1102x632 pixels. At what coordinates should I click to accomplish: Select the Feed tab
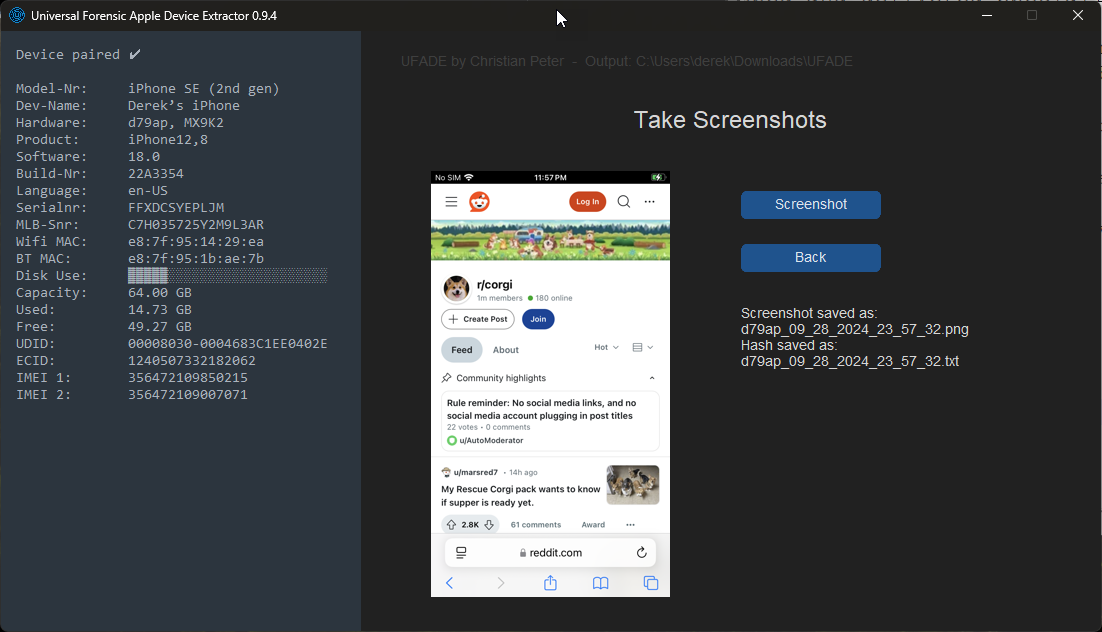point(462,350)
